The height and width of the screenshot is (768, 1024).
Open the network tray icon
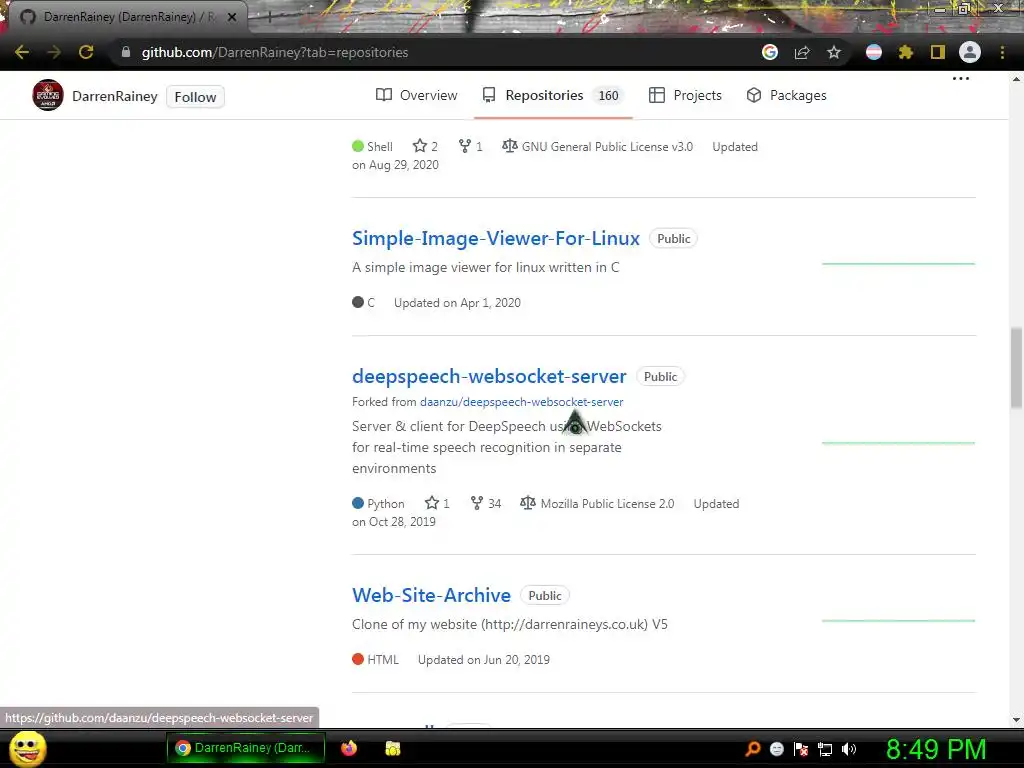[x=825, y=750]
